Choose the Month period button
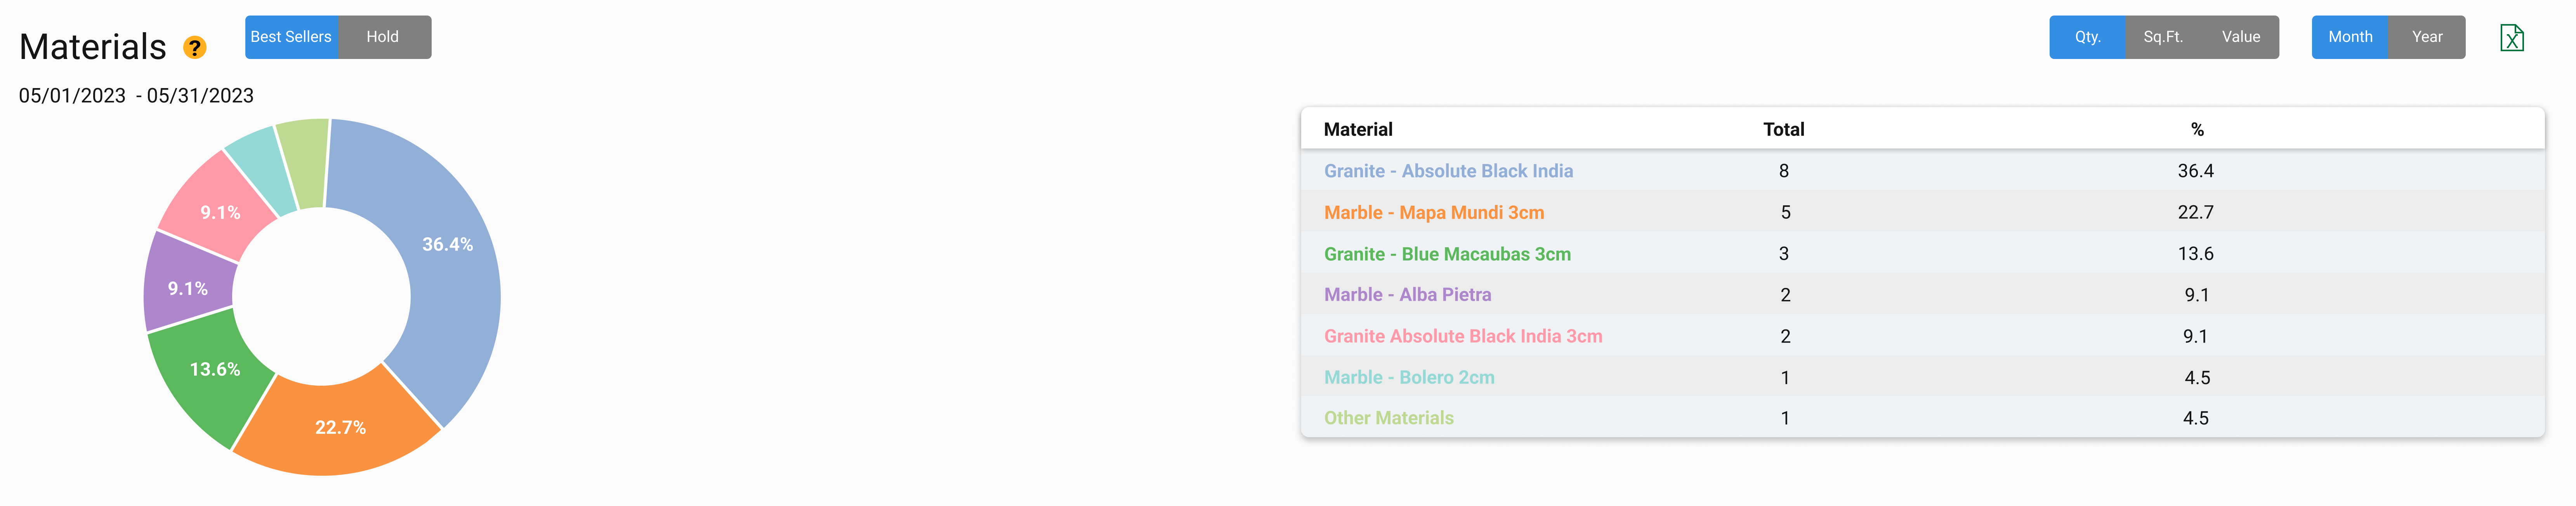Screen dimensions: 2576x506 pos(2350,37)
